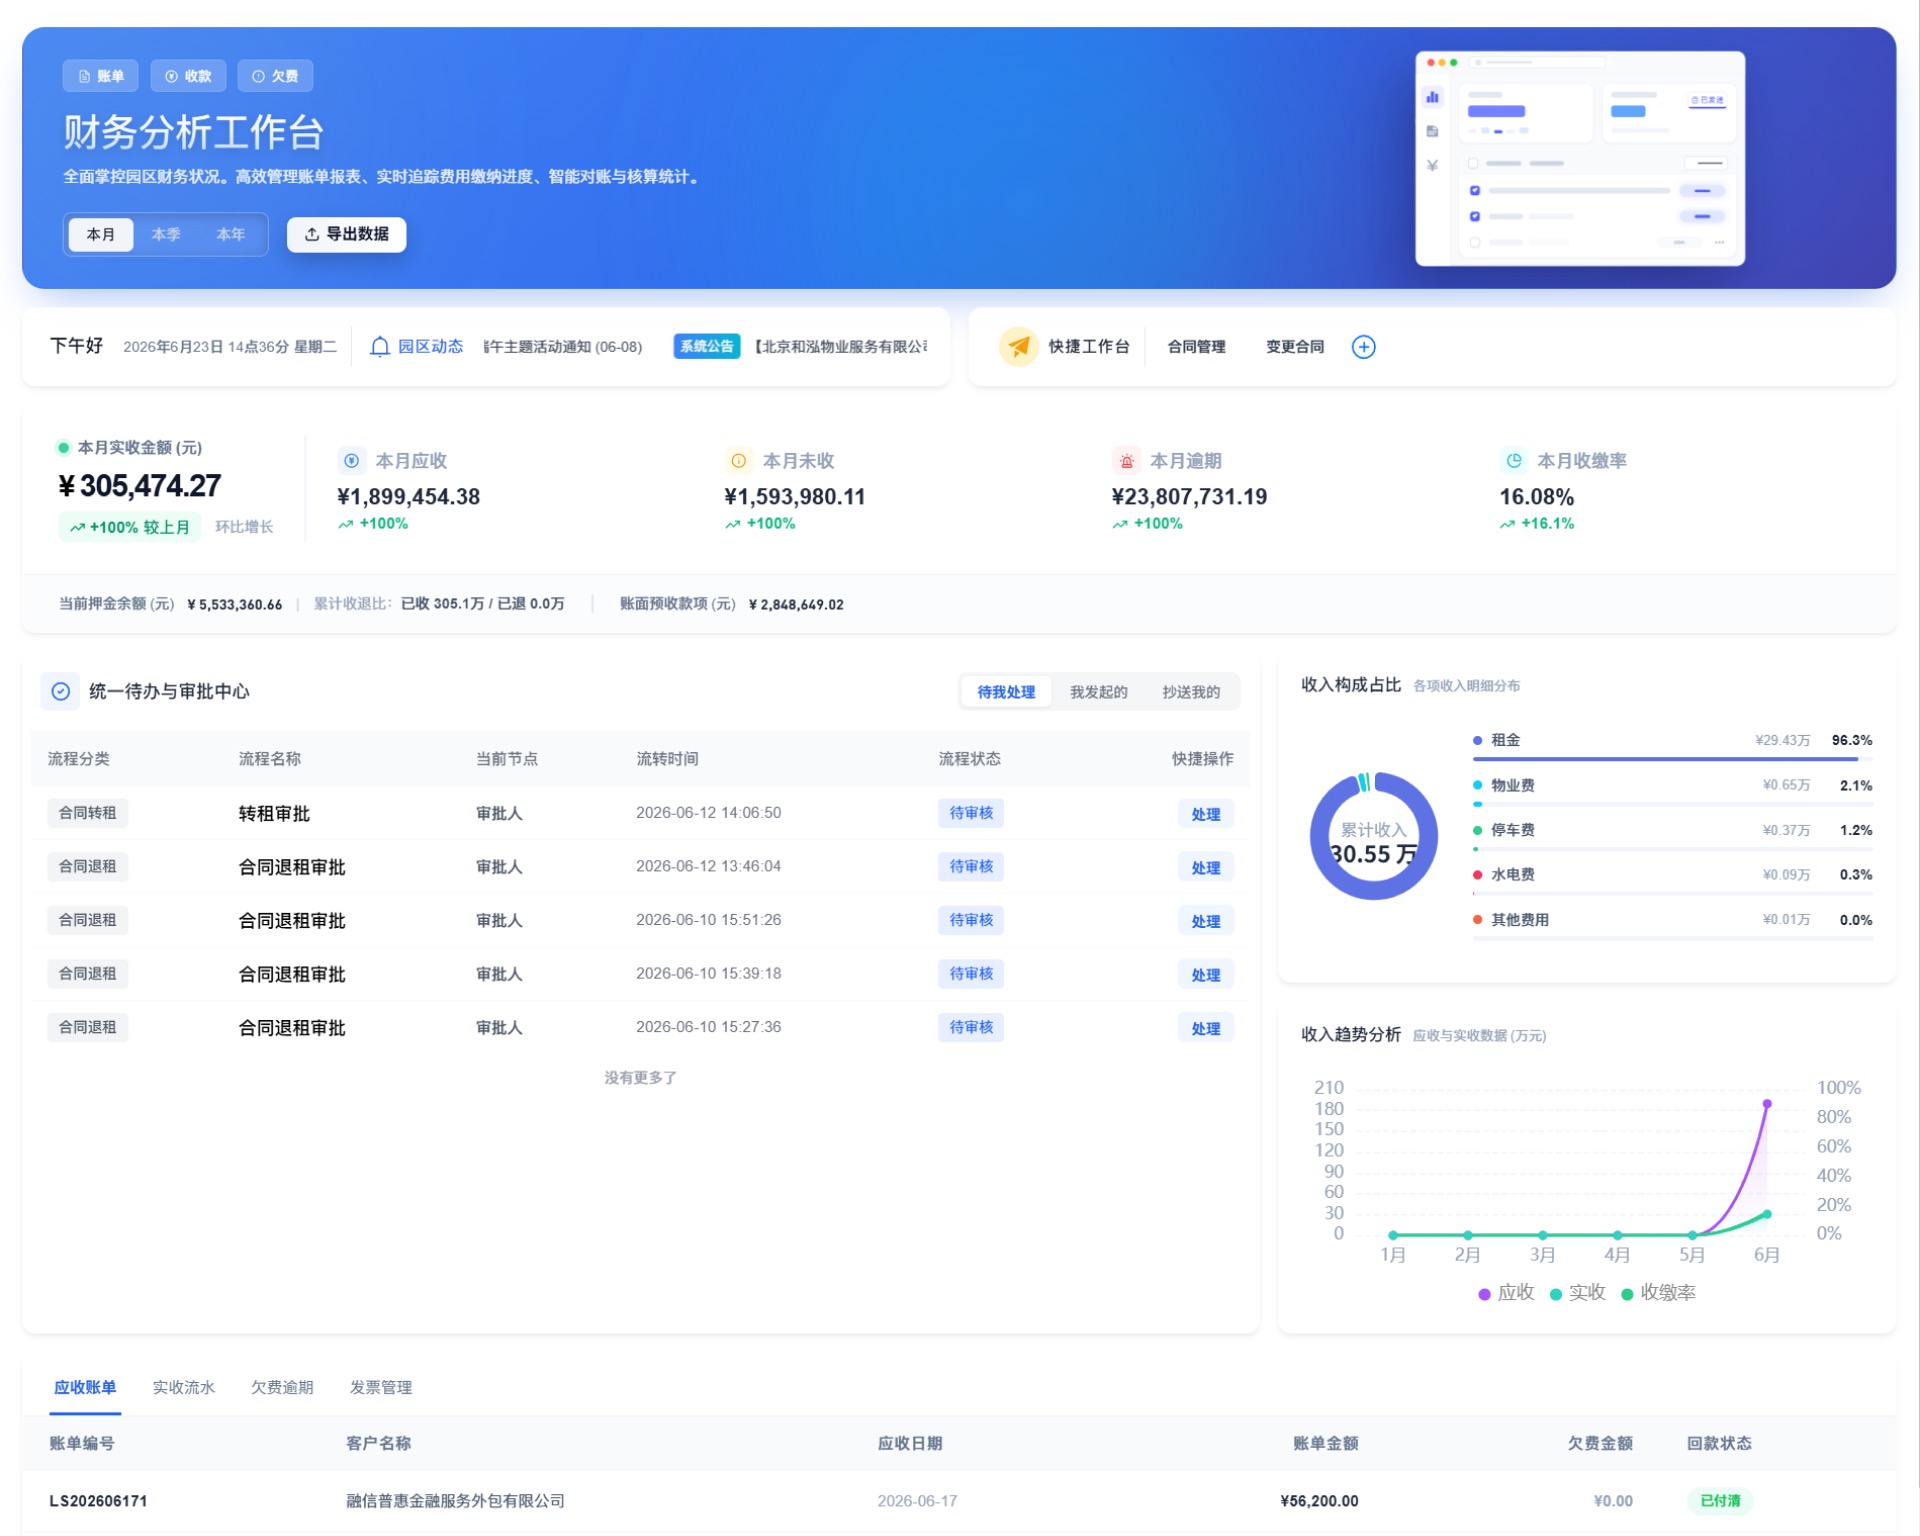Click 处理 for the 15:27:36 row
Image resolution: width=1920 pixels, height=1536 pixels.
click(1205, 1028)
